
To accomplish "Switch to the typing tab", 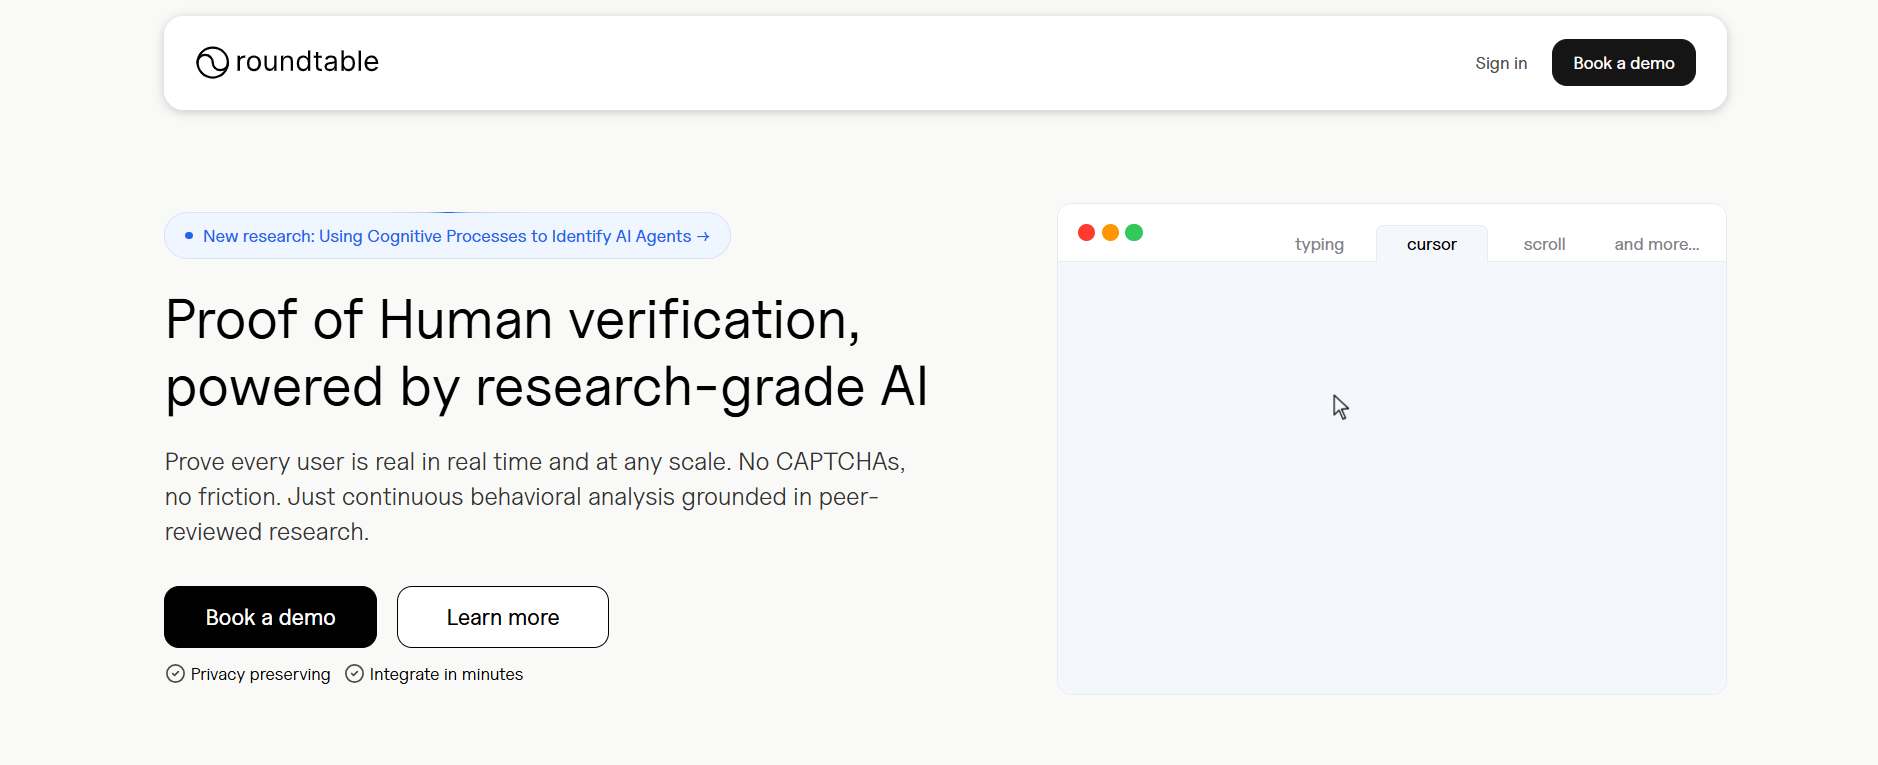I will pyautogui.click(x=1319, y=244).
